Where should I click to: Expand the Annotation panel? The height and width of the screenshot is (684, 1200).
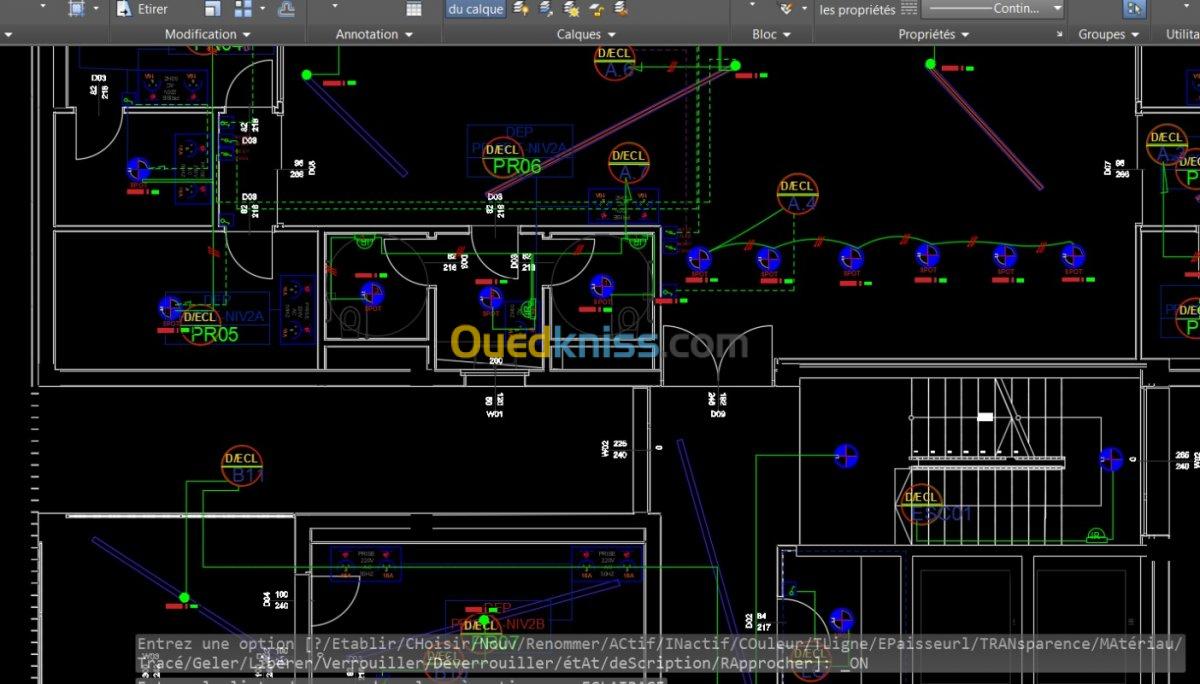coord(375,34)
